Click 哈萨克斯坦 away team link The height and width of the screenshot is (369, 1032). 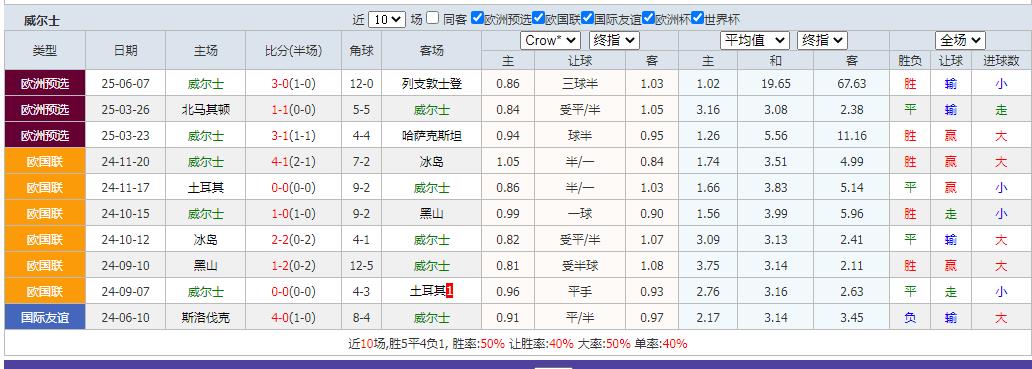(432, 136)
